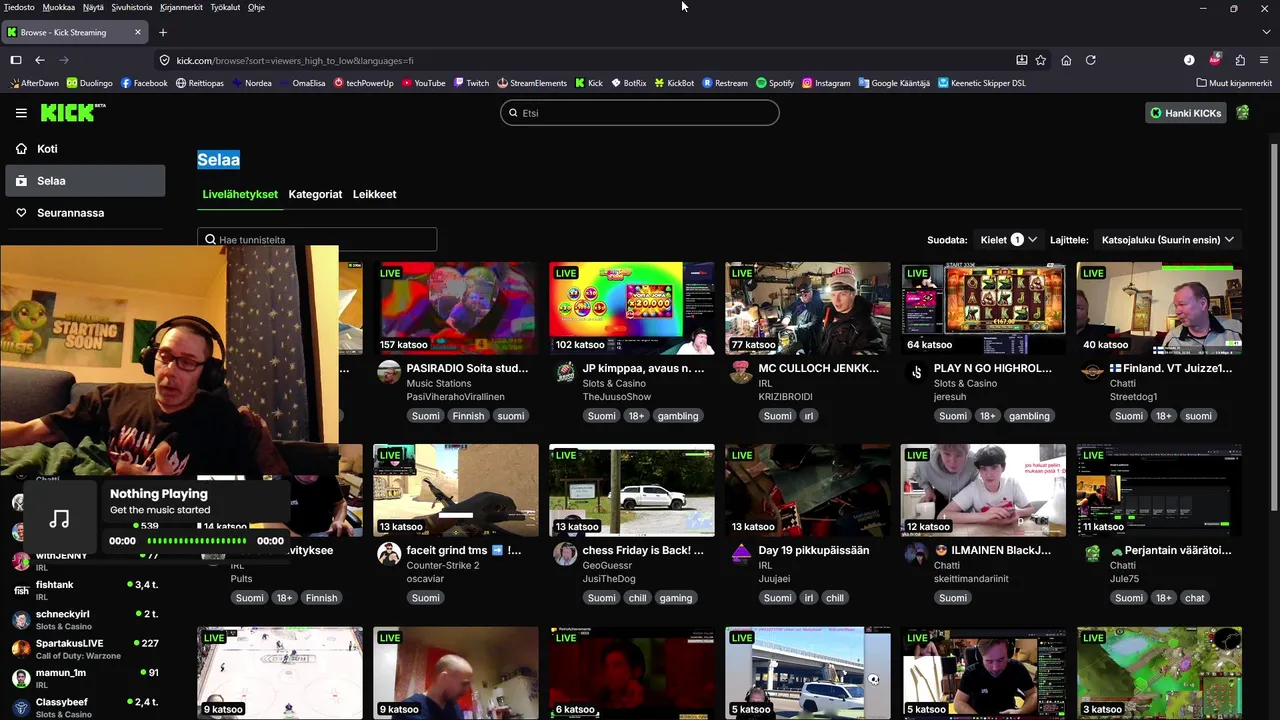
Task: Open the Spotify bookmark
Action: (775, 83)
